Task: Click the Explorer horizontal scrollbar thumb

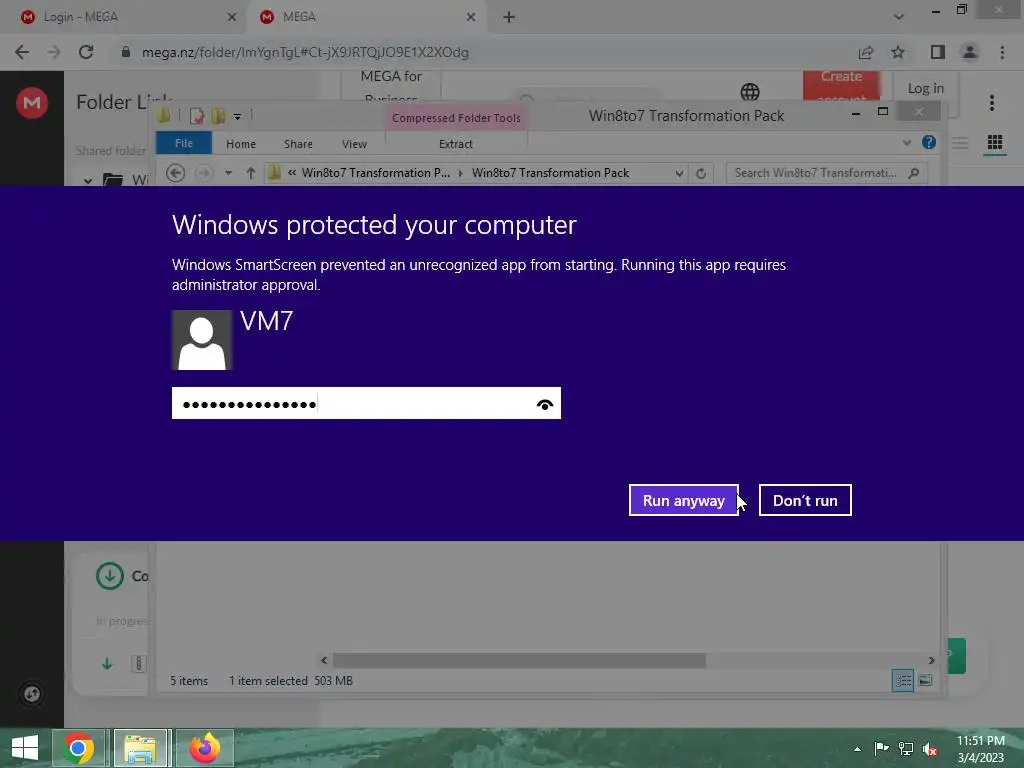Action: point(519,660)
